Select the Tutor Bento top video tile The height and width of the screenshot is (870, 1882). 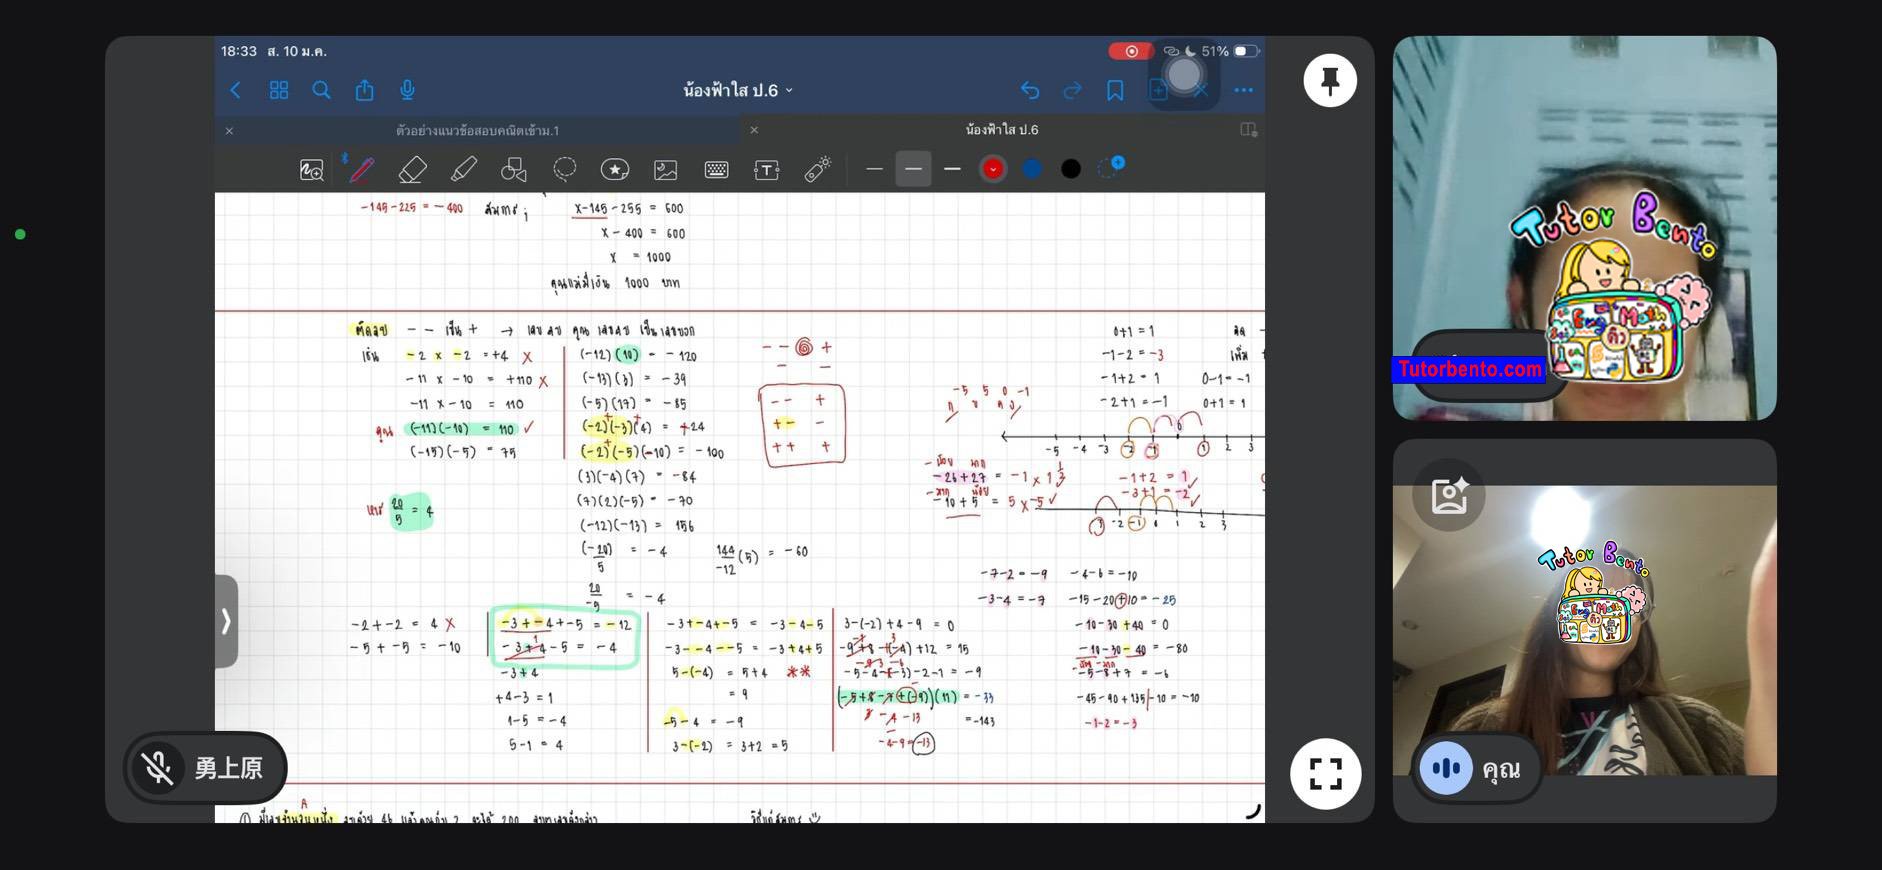[1584, 228]
